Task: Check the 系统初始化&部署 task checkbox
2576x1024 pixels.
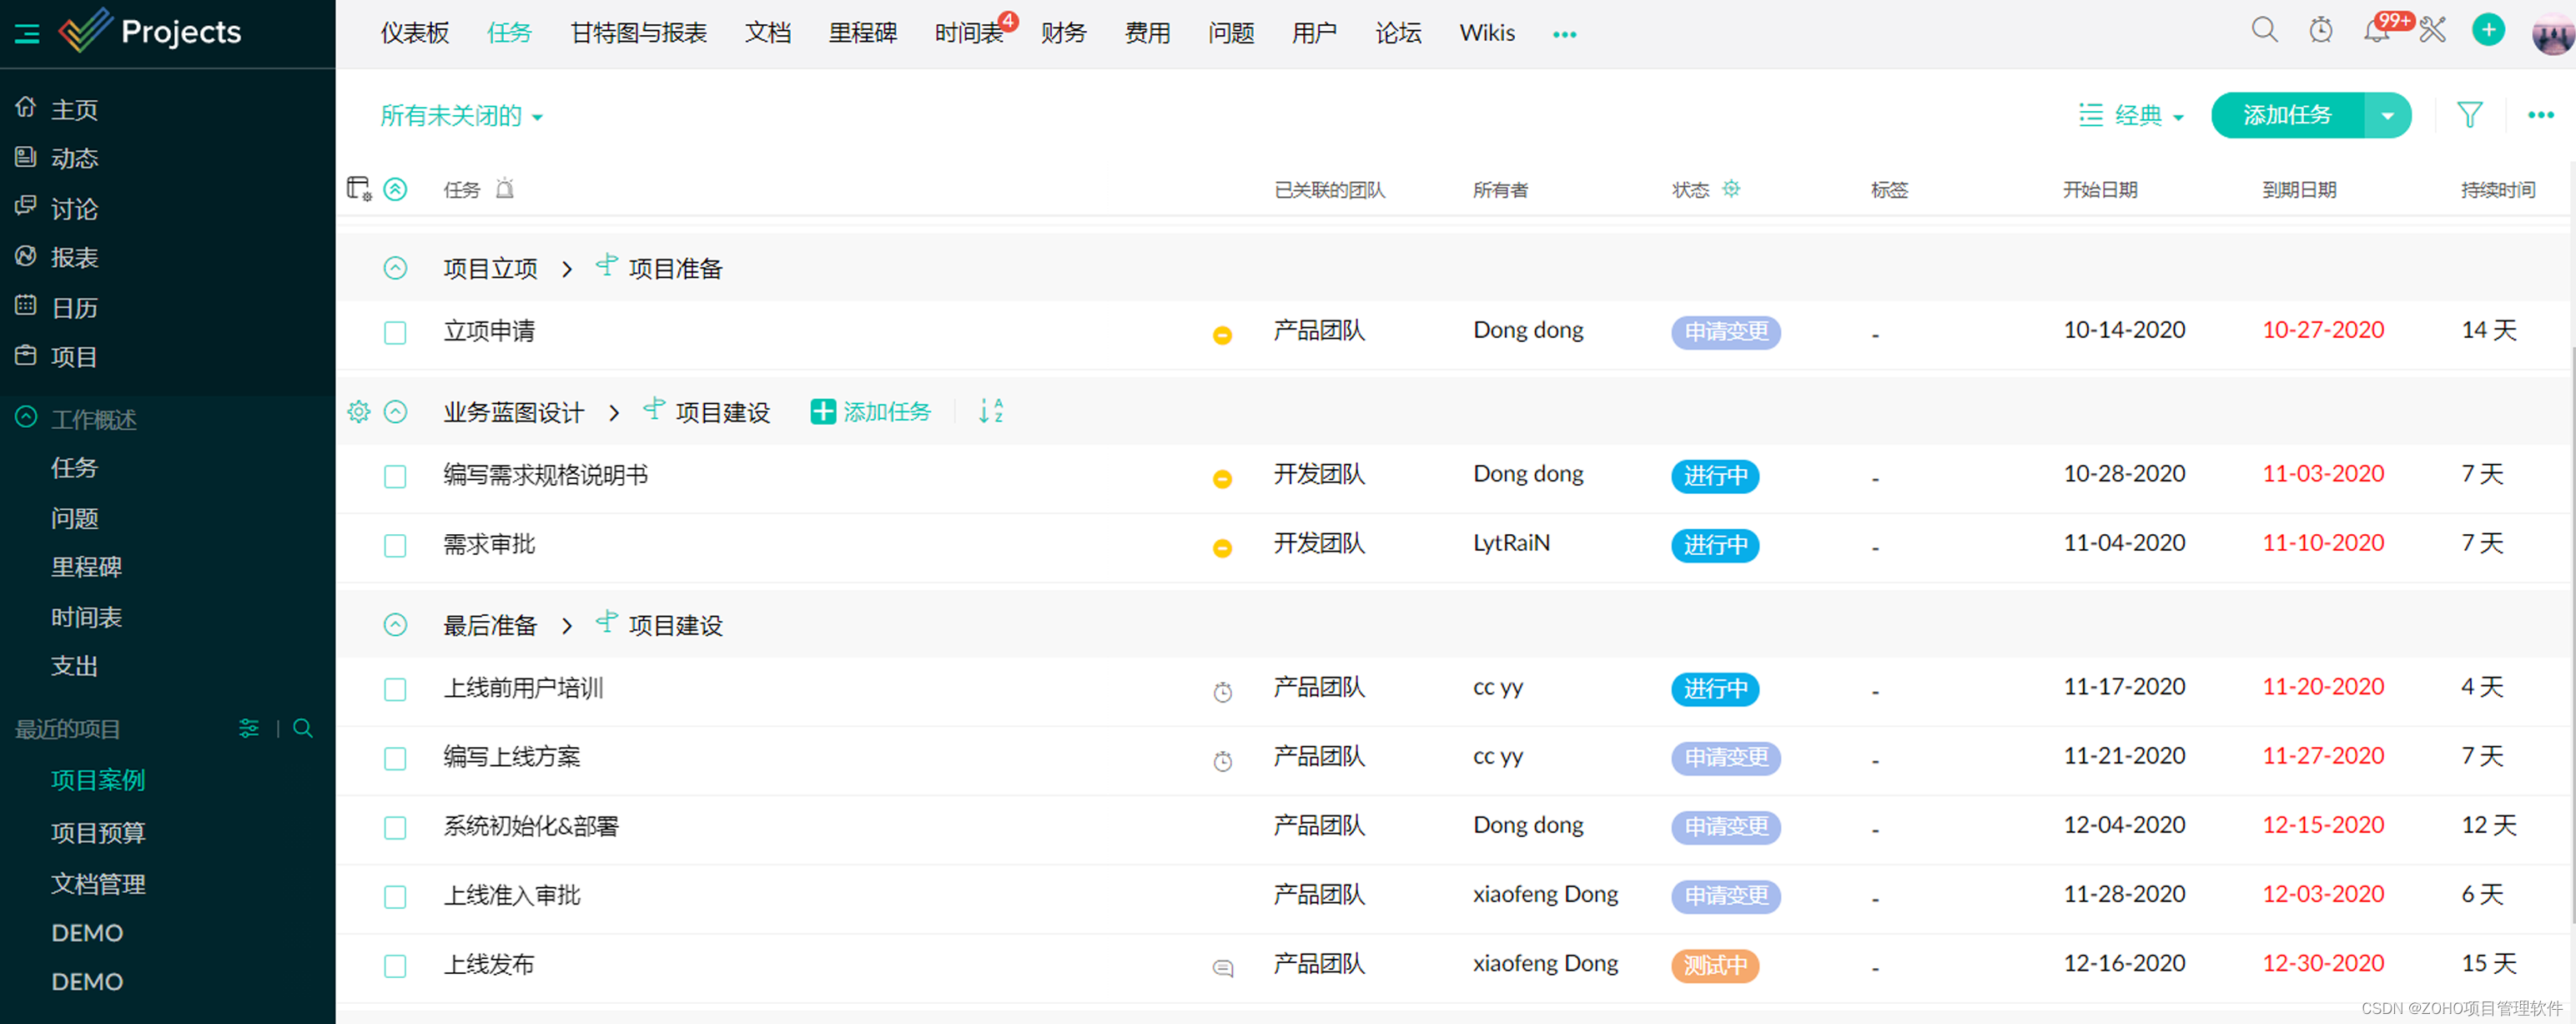Action: click(395, 828)
